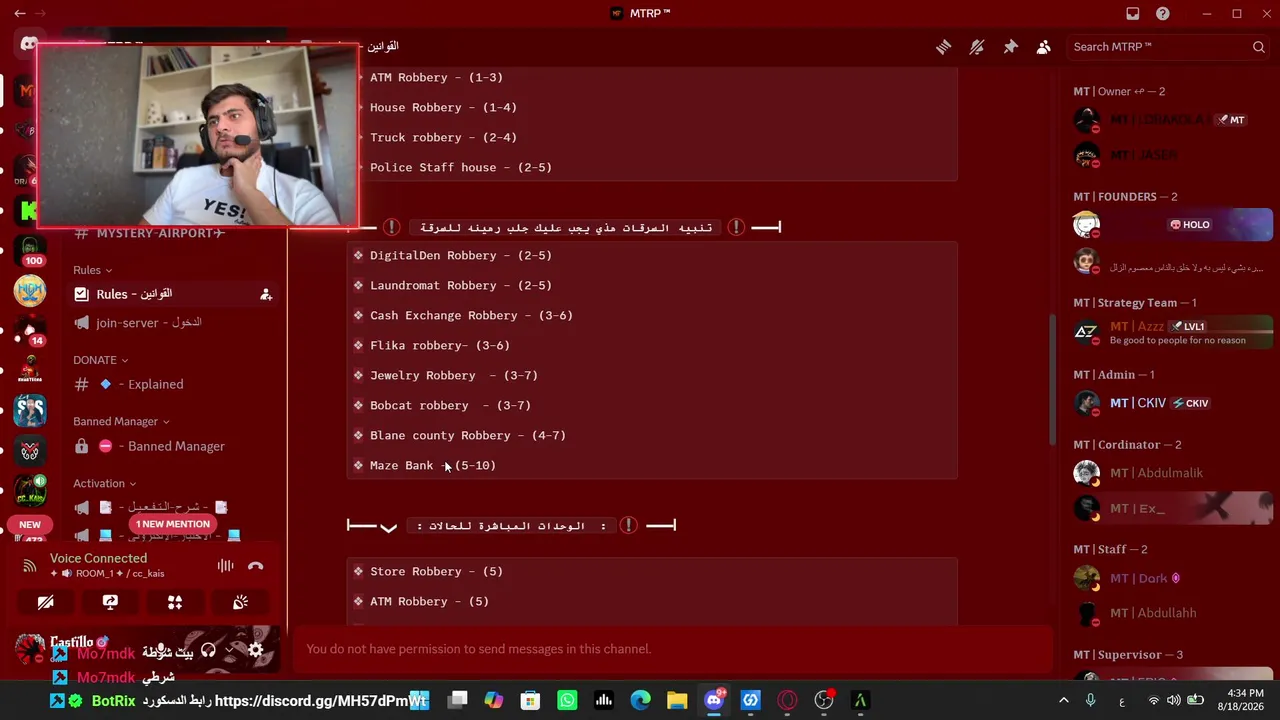Open the Explained channel

(x=173, y=384)
